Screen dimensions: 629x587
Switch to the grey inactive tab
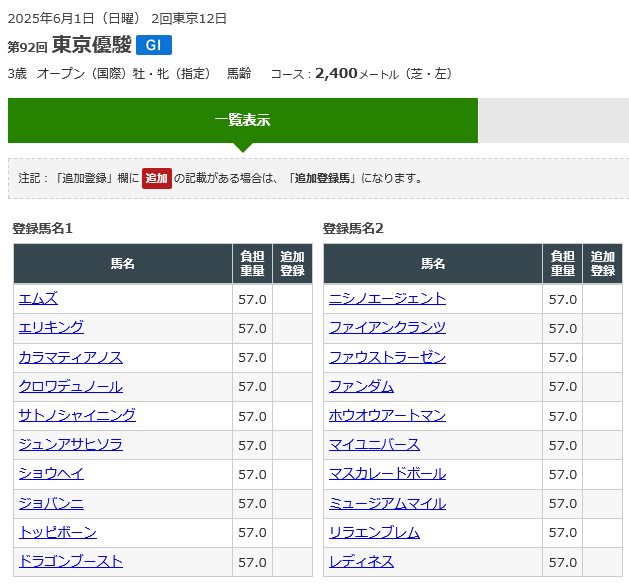(552, 120)
